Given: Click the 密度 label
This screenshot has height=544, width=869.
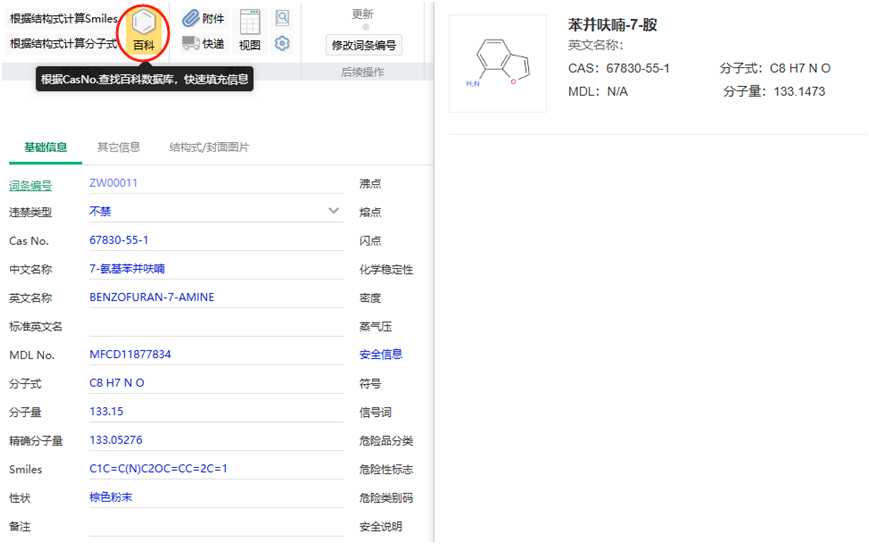Looking at the screenshot, I should [x=370, y=298].
